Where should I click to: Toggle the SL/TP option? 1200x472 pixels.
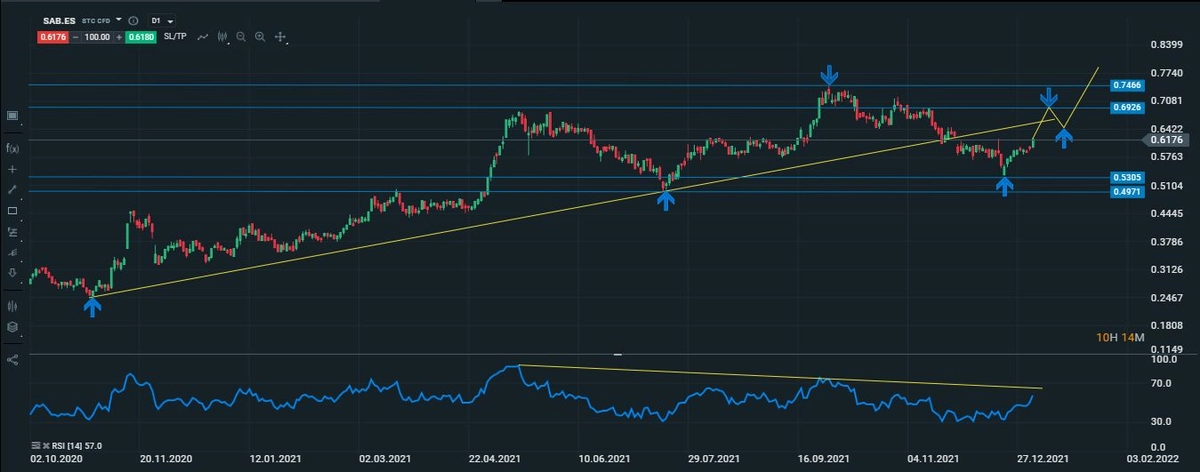(173, 37)
